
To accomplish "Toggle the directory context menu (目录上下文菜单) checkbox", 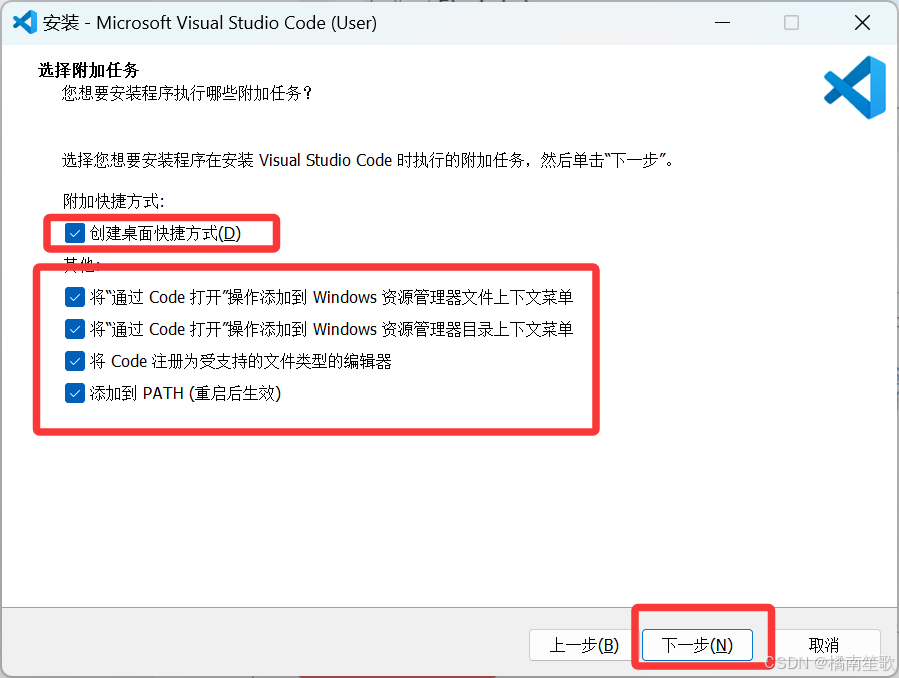I will pos(75,330).
